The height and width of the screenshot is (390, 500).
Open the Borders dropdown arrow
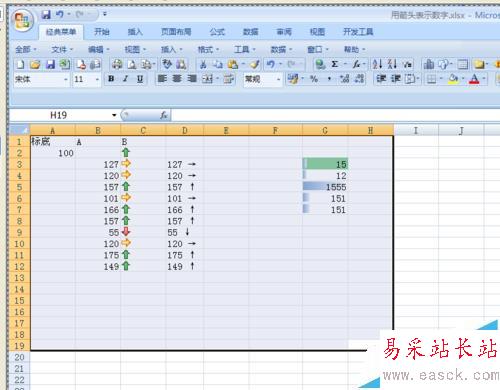pos(441,79)
